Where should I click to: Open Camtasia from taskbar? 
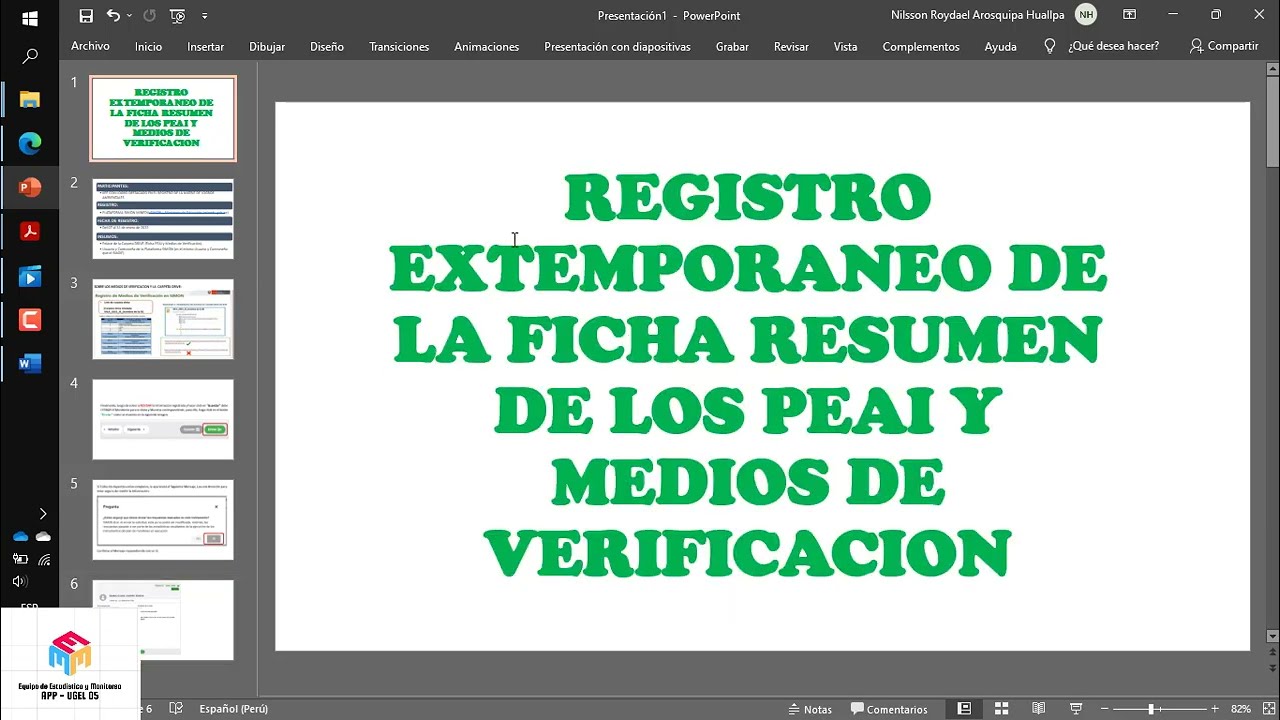29,320
